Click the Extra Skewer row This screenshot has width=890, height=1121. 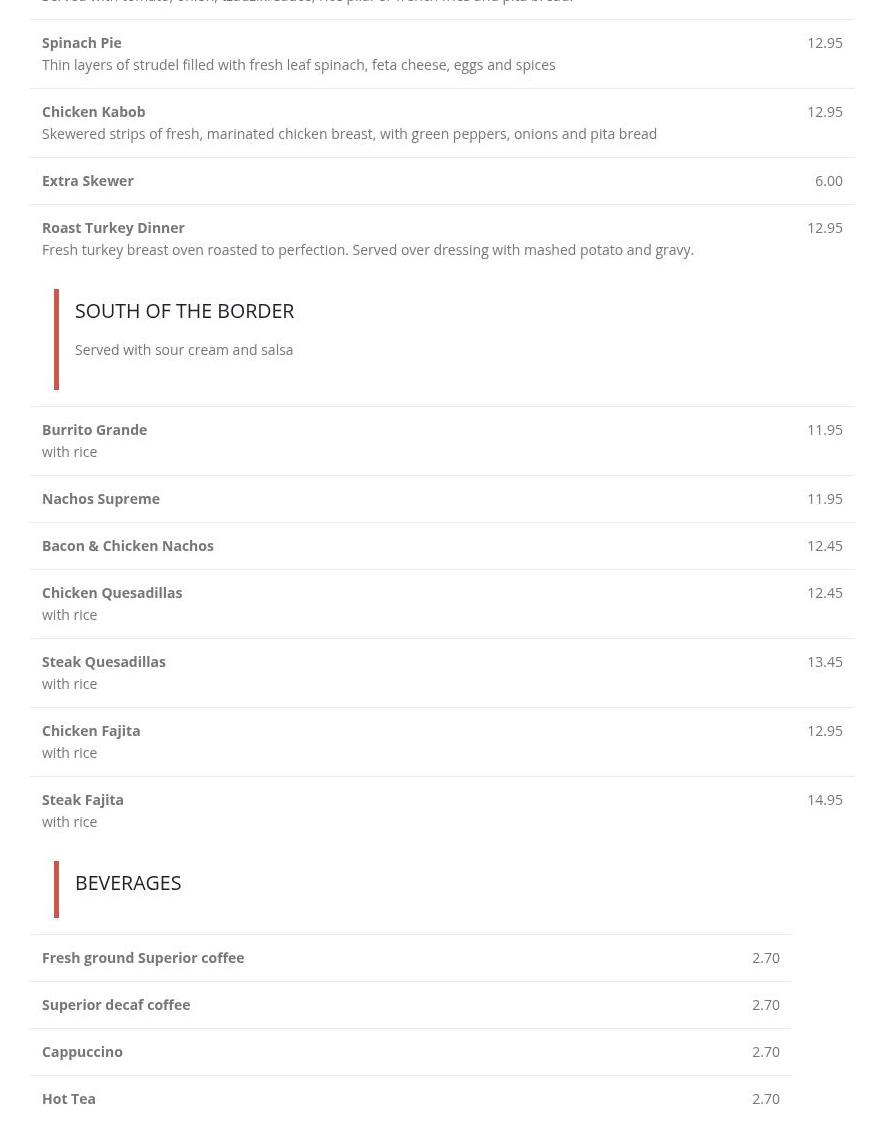coord(88,181)
